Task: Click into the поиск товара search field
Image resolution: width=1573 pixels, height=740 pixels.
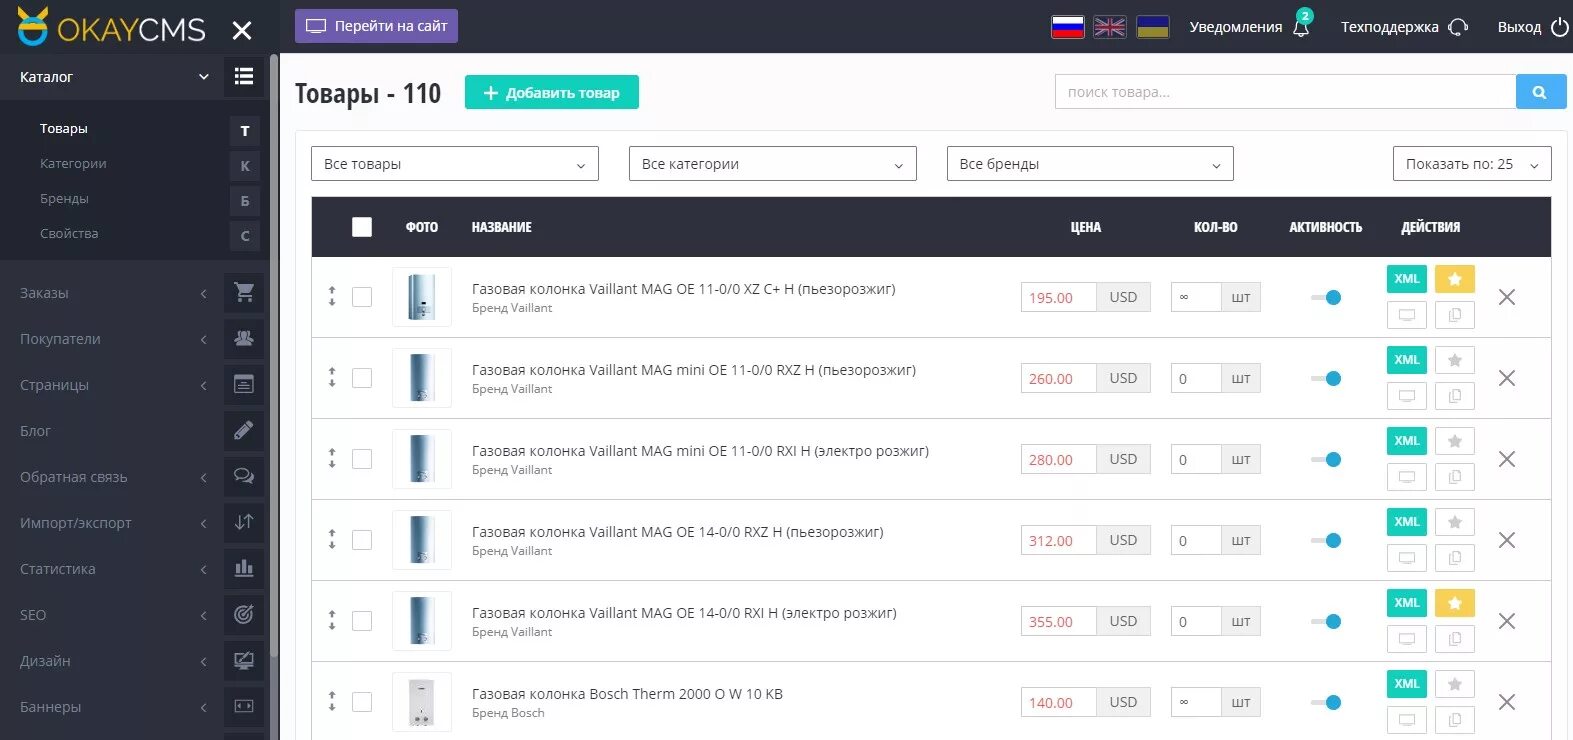Action: click(x=1285, y=92)
